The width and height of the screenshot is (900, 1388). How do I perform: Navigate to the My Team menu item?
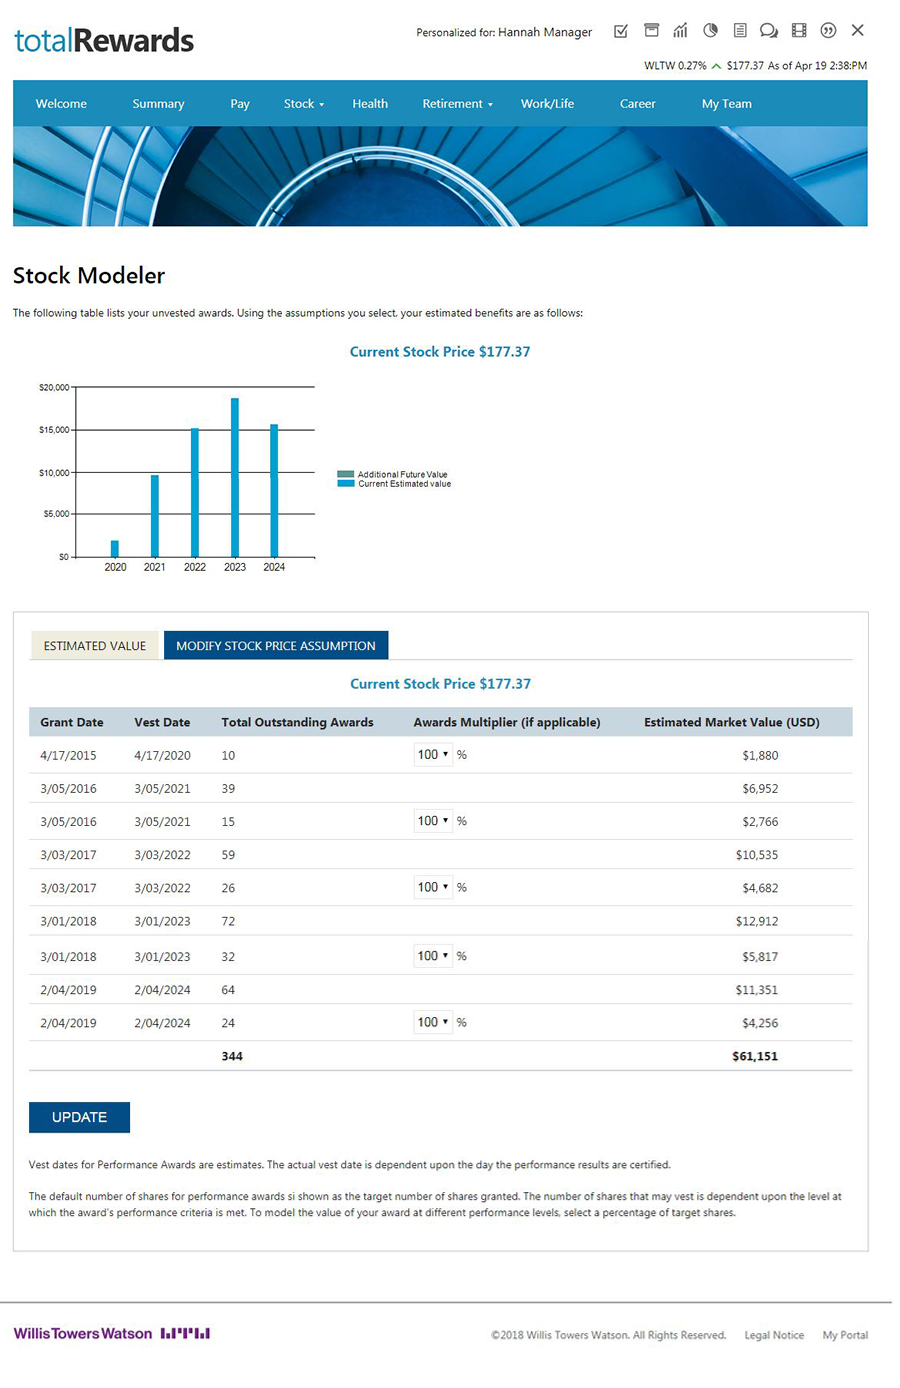click(726, 103)
